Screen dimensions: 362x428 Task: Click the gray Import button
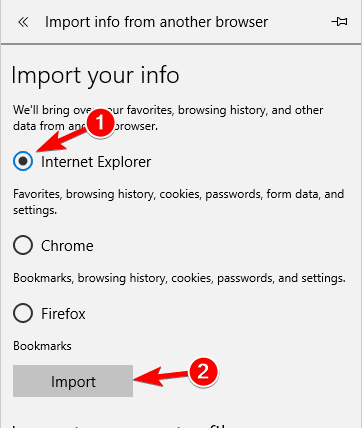73,381
